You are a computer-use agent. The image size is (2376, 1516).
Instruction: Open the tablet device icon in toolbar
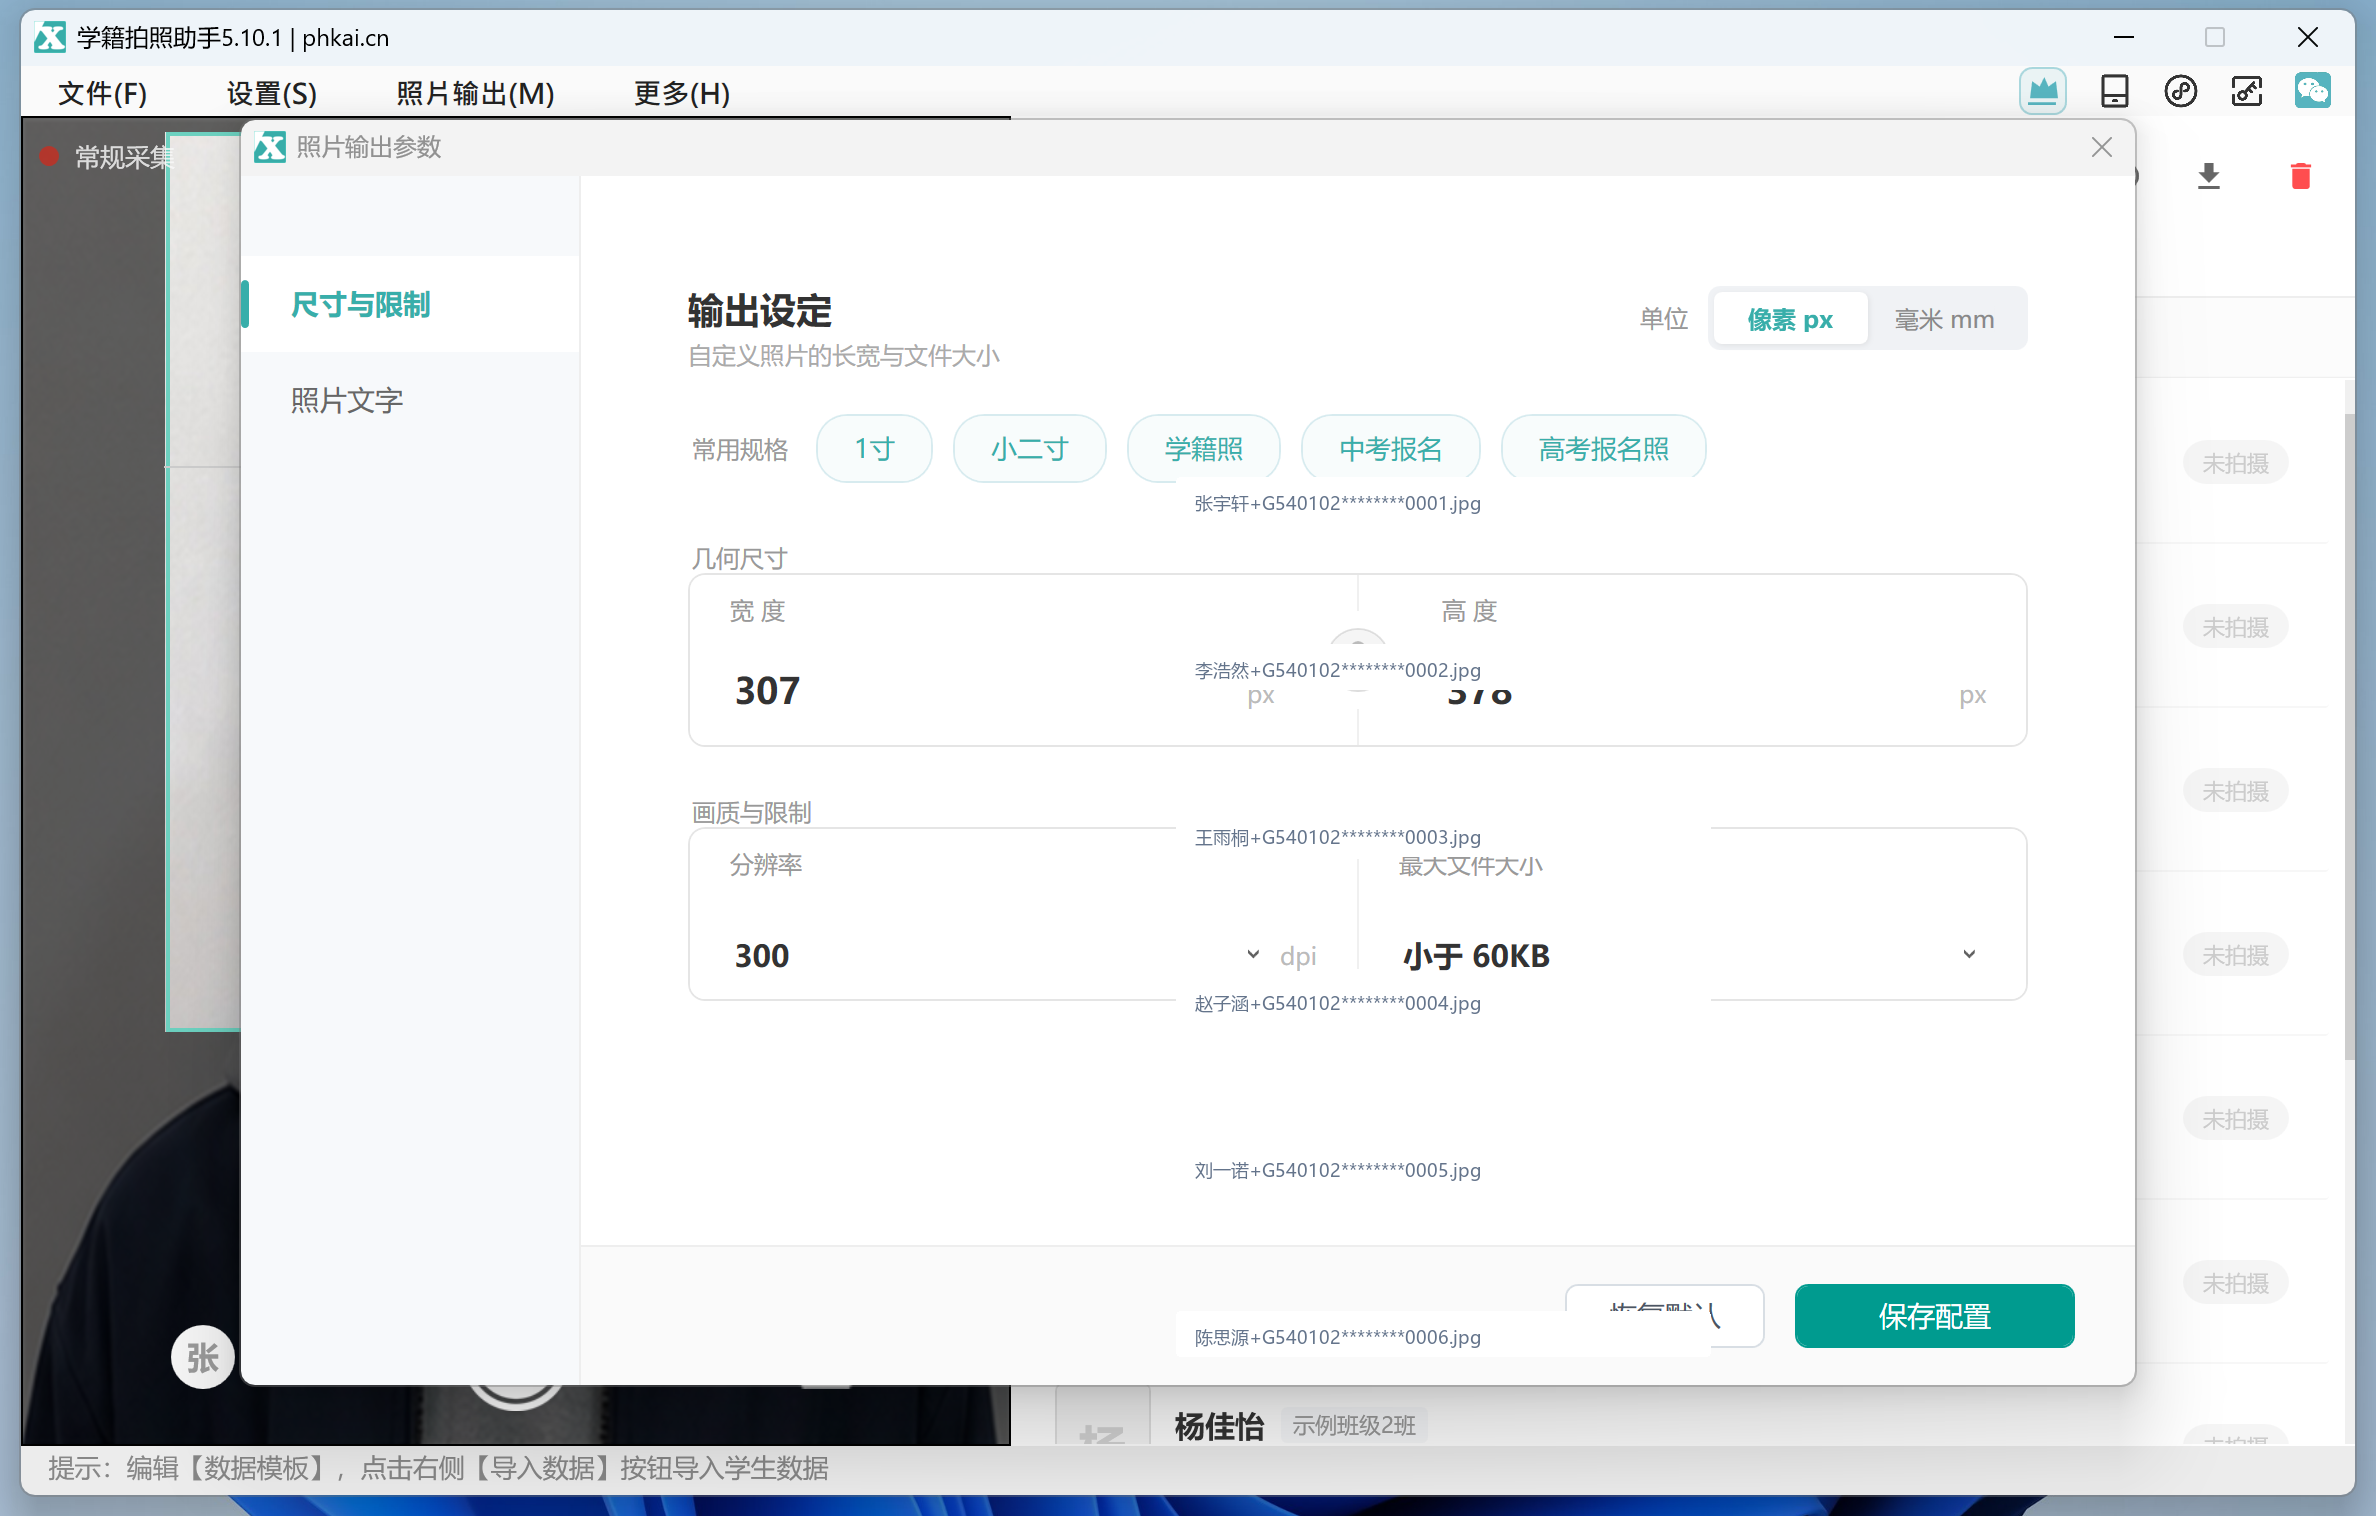coord(2114,92)
